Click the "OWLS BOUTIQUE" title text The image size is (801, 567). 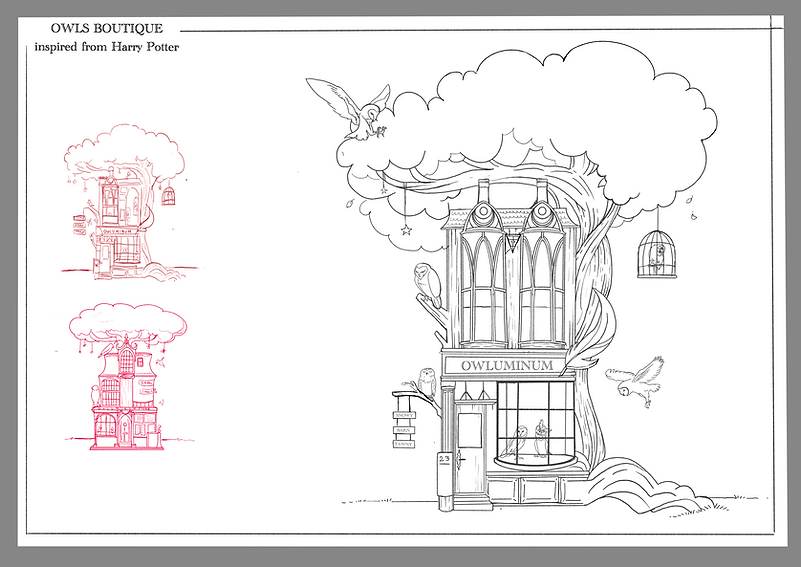pos(107,29)
